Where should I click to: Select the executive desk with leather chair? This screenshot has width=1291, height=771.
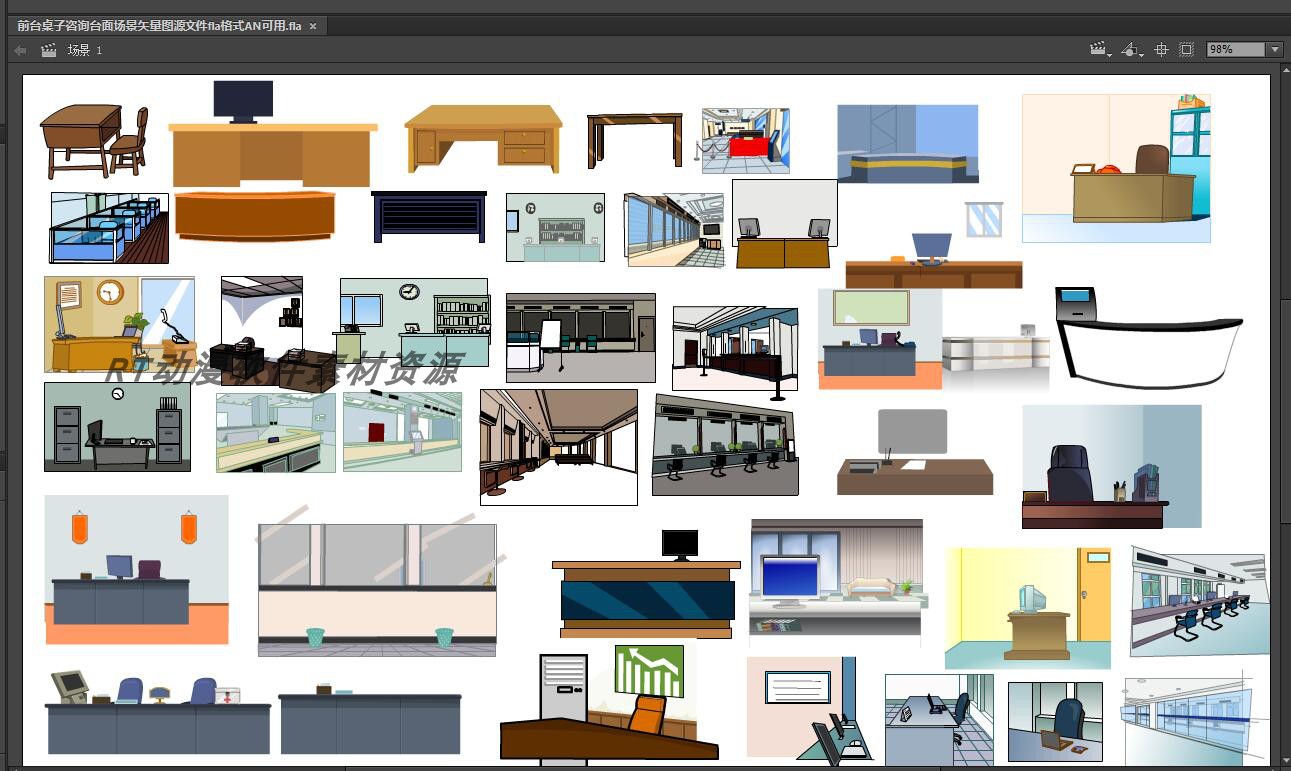1112,466
